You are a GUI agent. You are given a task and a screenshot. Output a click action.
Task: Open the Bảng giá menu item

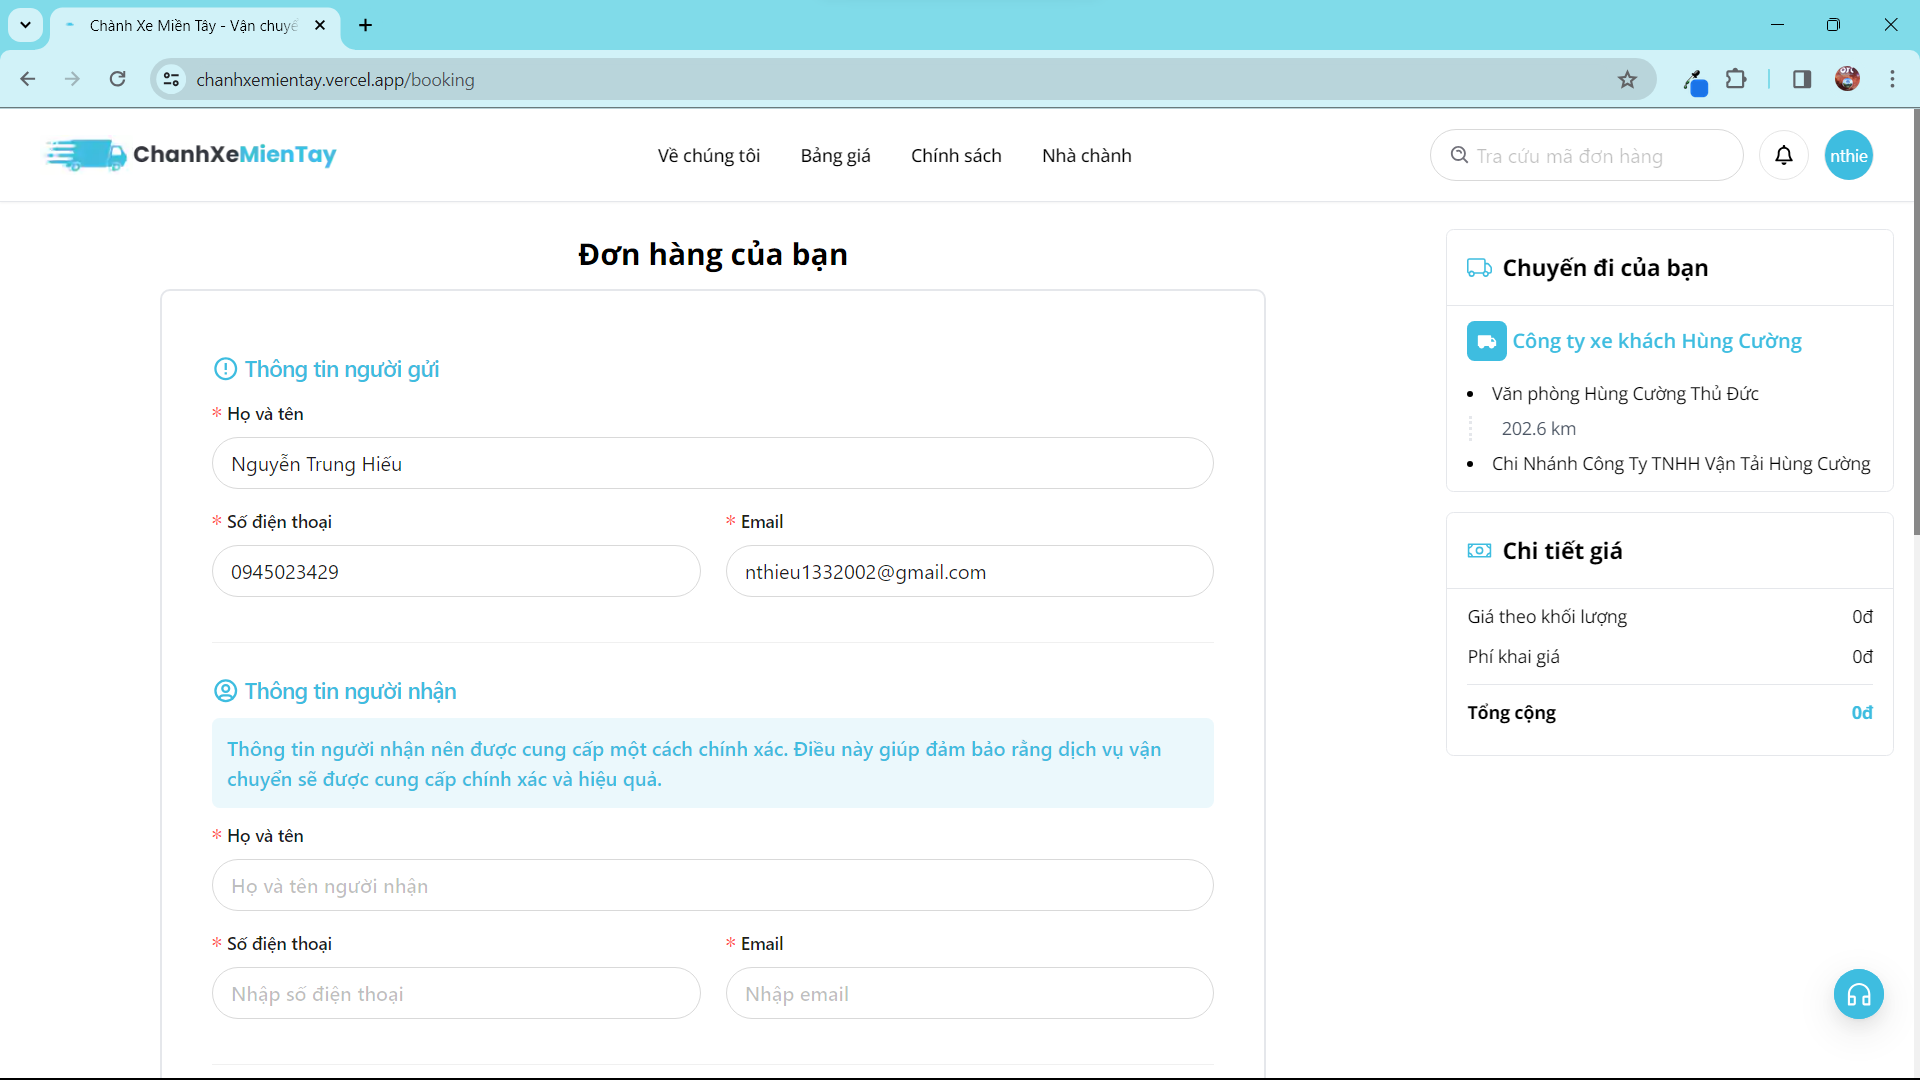tap(835, 155)
